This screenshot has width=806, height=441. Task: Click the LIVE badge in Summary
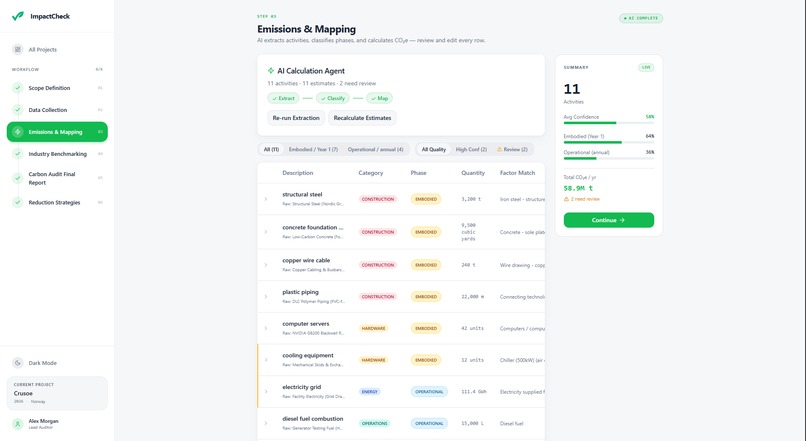(x=646, y=67)
